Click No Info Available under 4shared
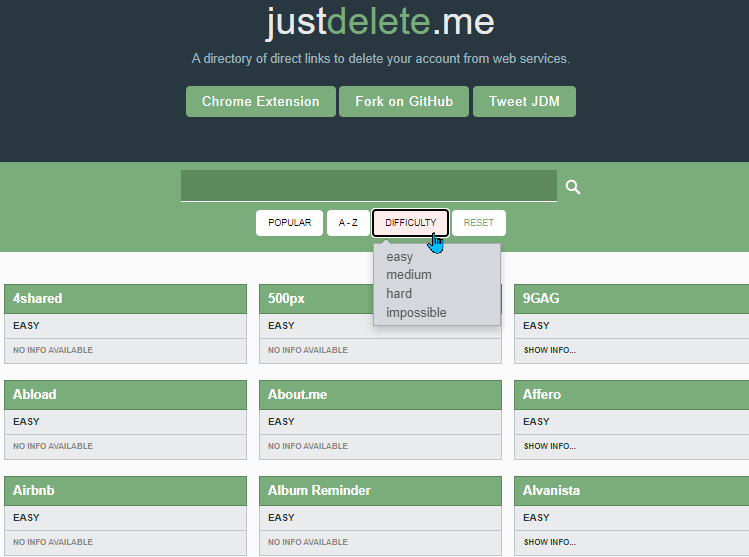This screenshot has width=749, height=557. 53,350
